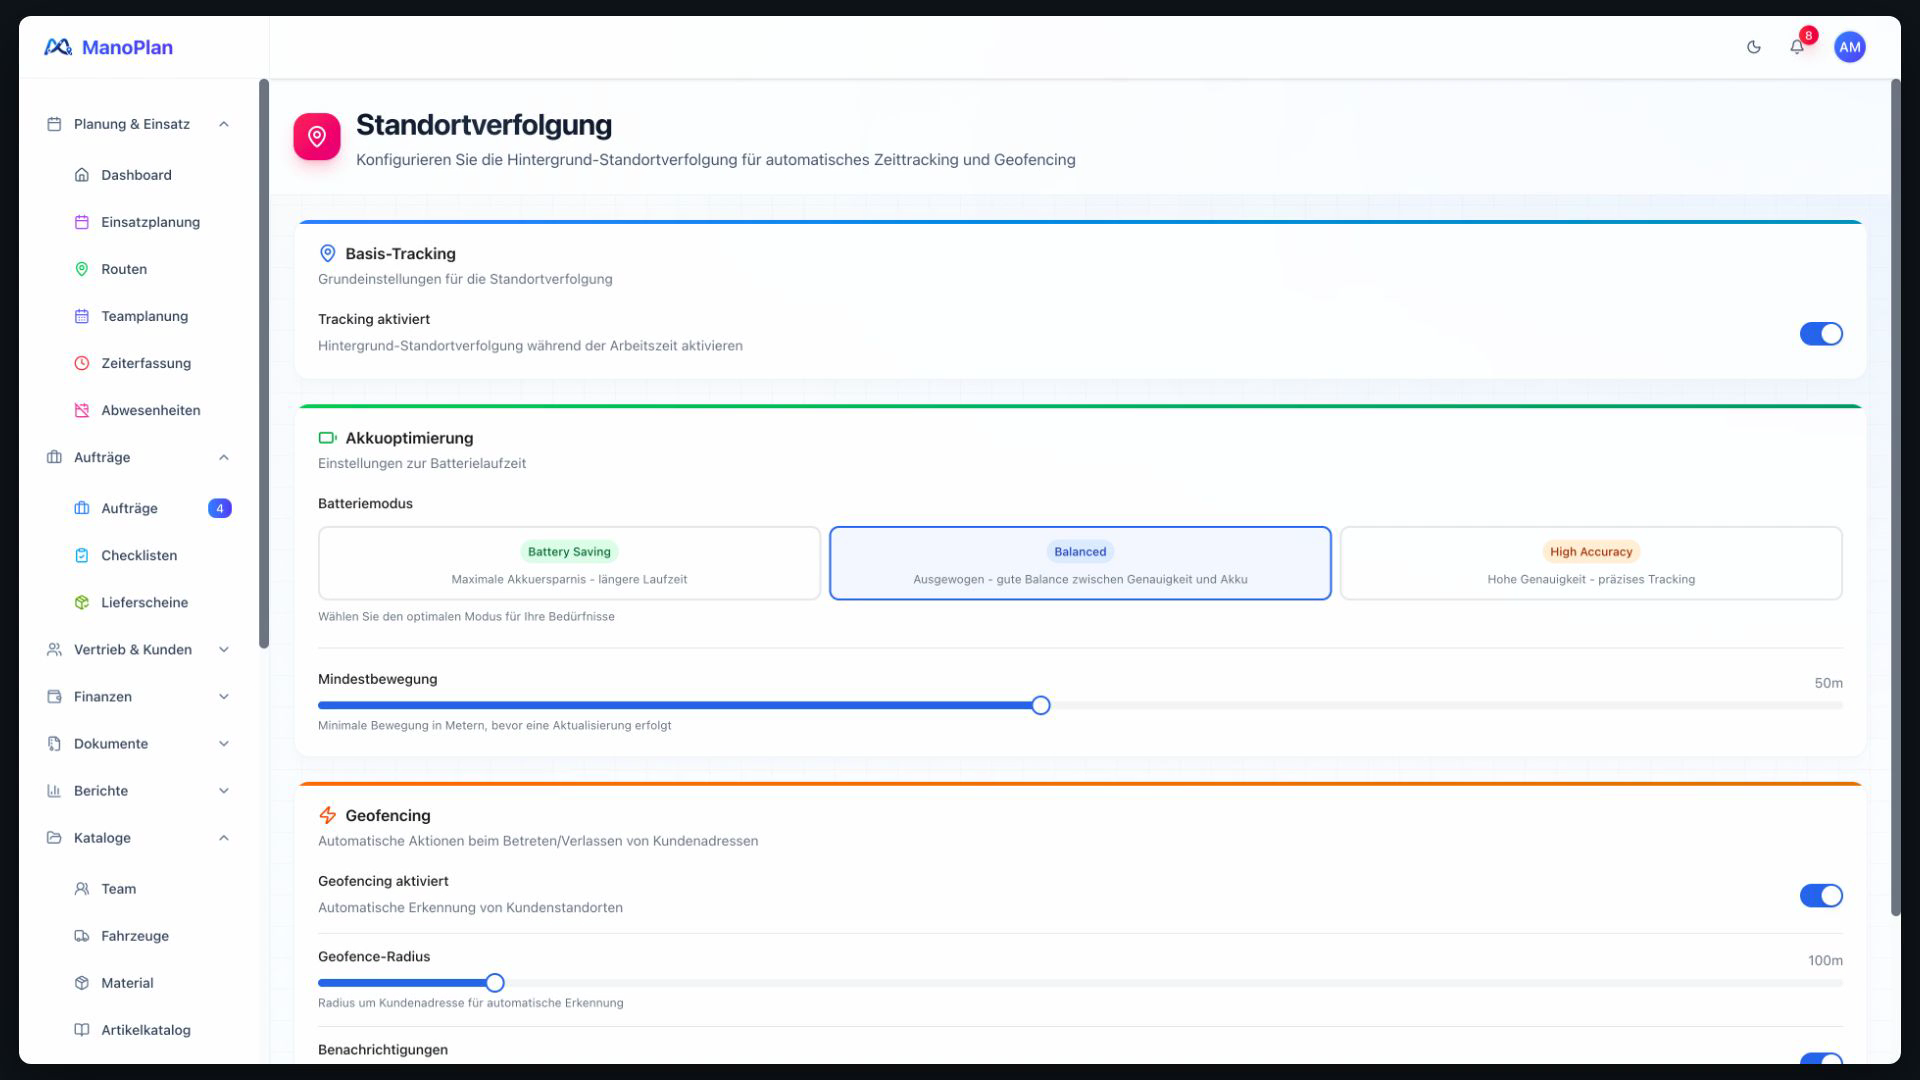Toggle the Tracking aktiviert switch

[x=1821, y=334]
